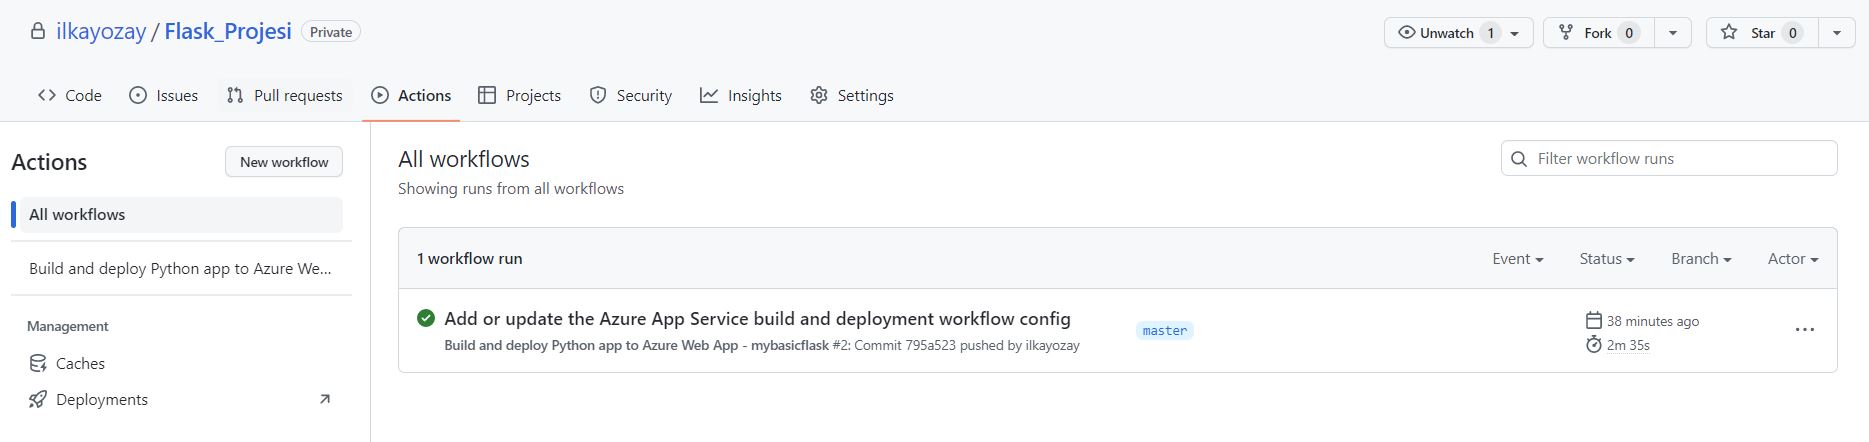Click the three-dot menu on workflow run
The width and height of the screenshot is (1869, 442).
[x=1804, y=330]
